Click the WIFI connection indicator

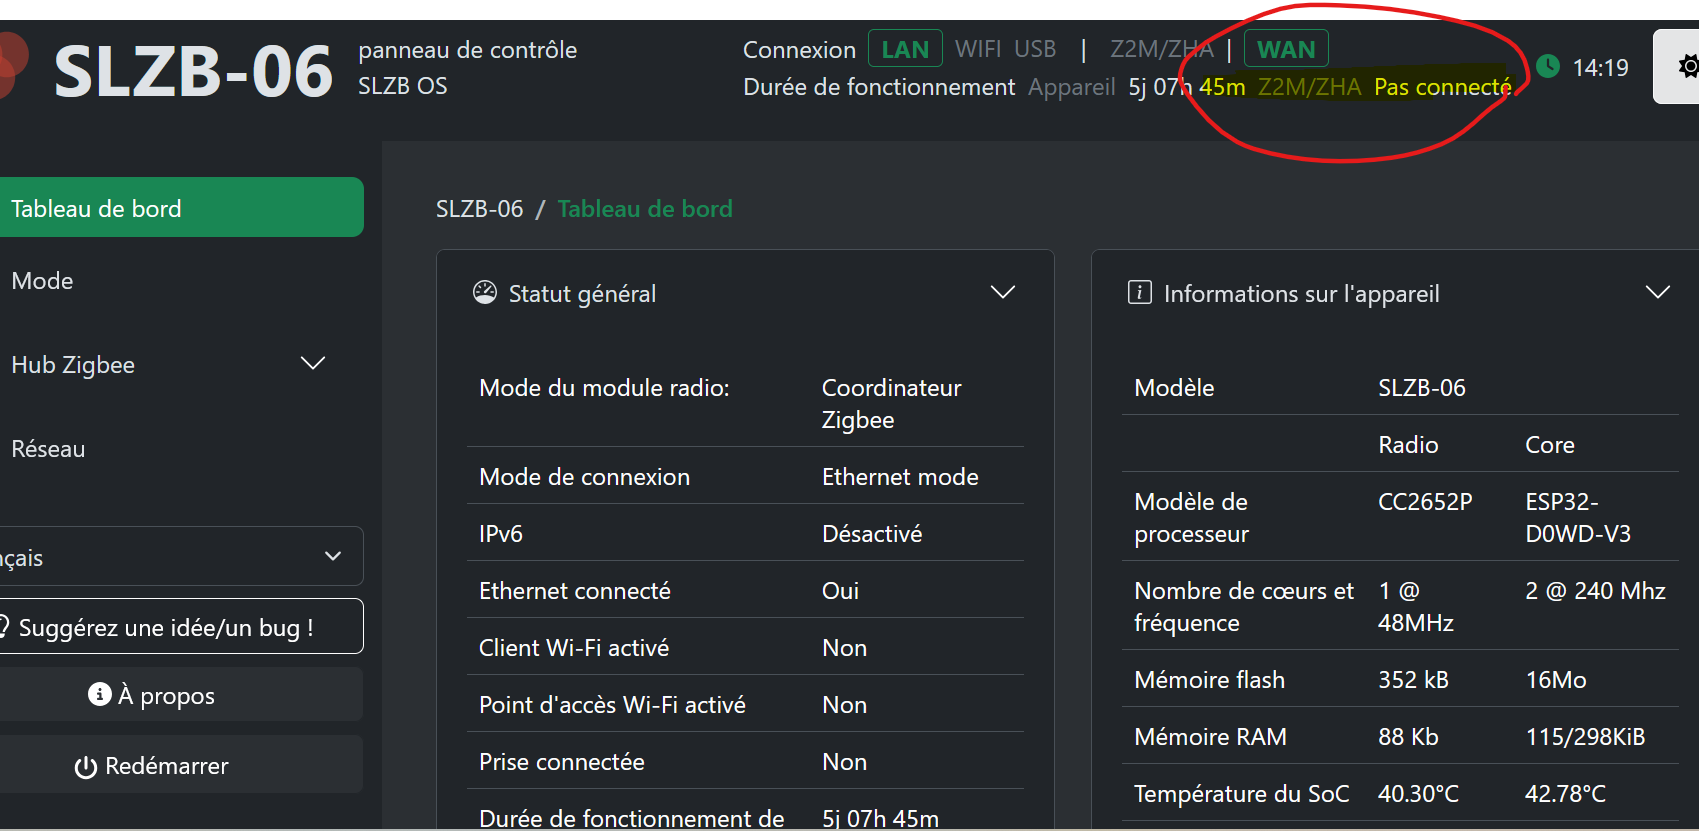click(x=978, y=49)
